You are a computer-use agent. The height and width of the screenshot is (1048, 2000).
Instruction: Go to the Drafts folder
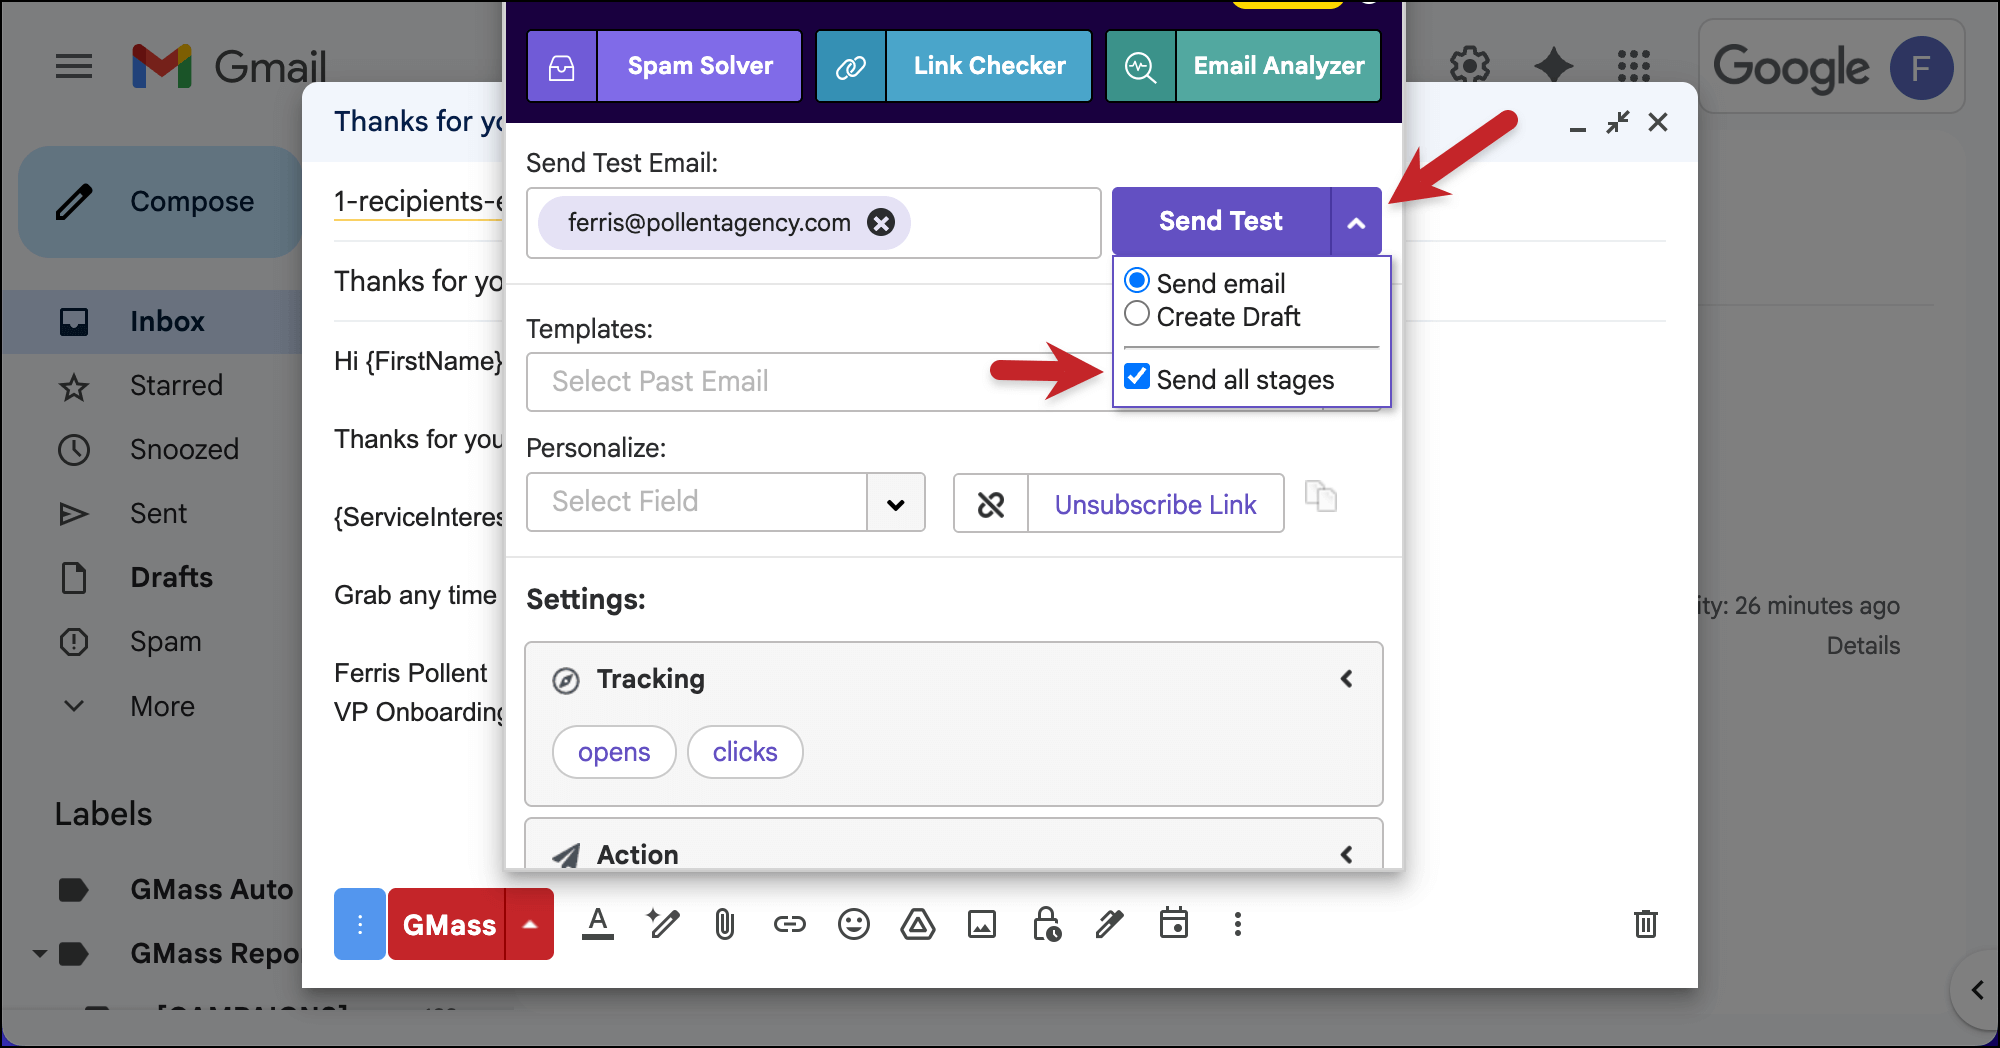point(171,577)
